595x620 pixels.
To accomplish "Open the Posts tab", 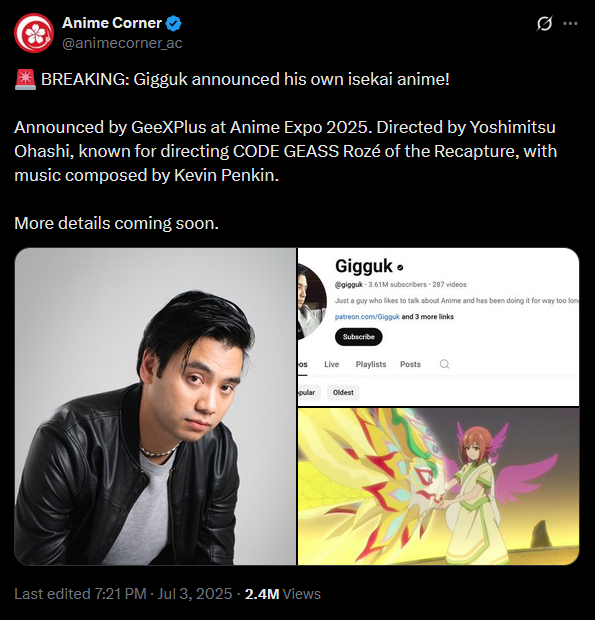I will [410, 364].
